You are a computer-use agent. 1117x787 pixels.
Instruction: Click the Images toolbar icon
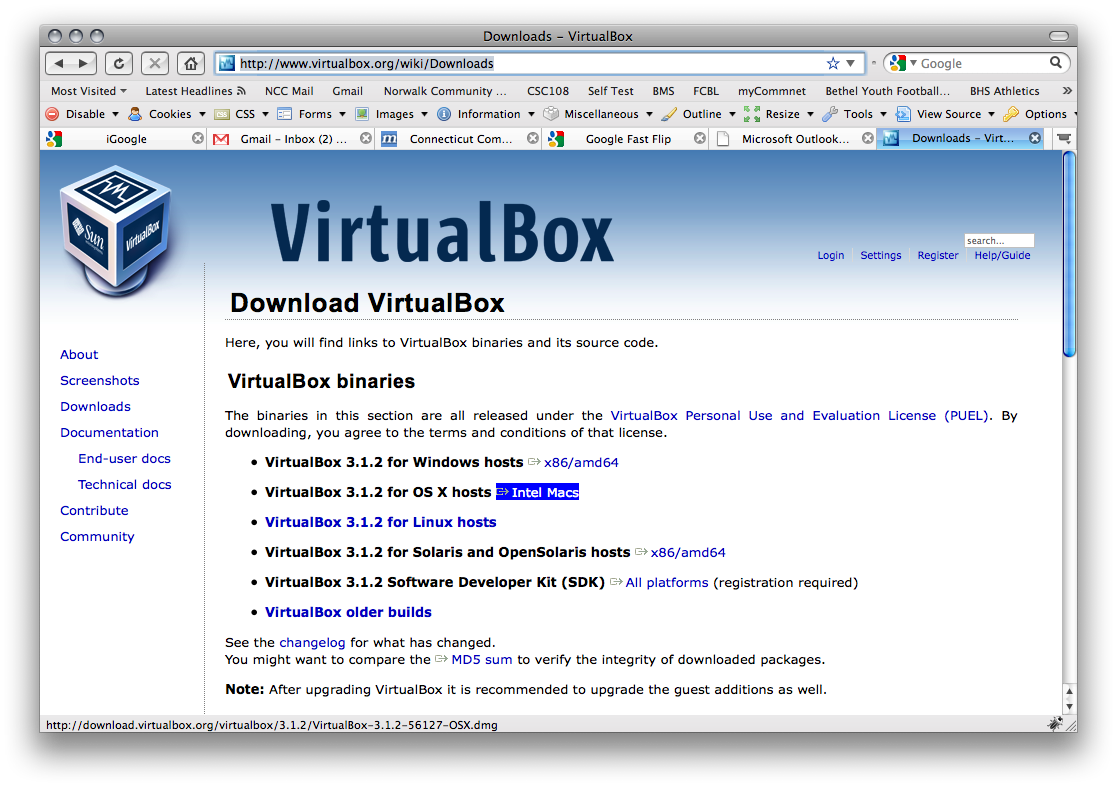362,114
